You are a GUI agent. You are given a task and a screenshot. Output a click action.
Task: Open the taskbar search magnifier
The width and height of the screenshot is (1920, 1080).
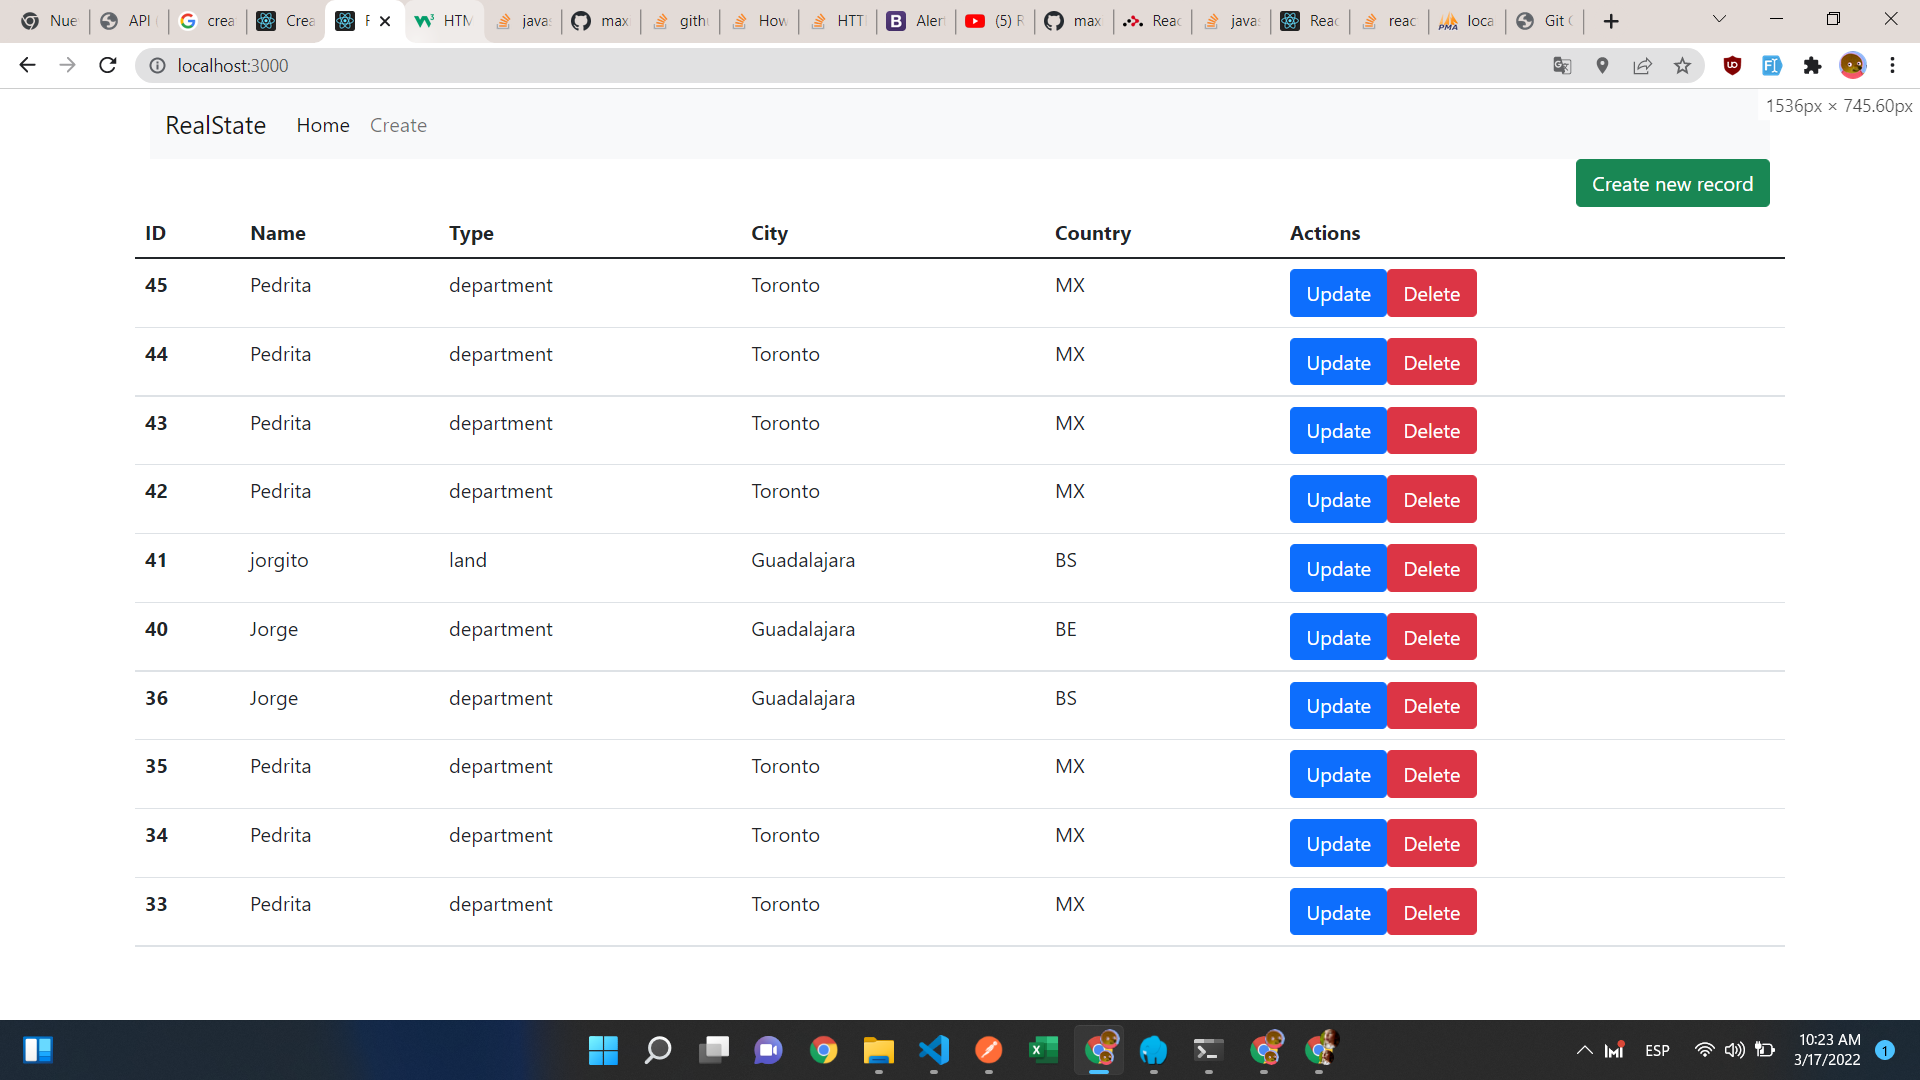click(658, 1050)
